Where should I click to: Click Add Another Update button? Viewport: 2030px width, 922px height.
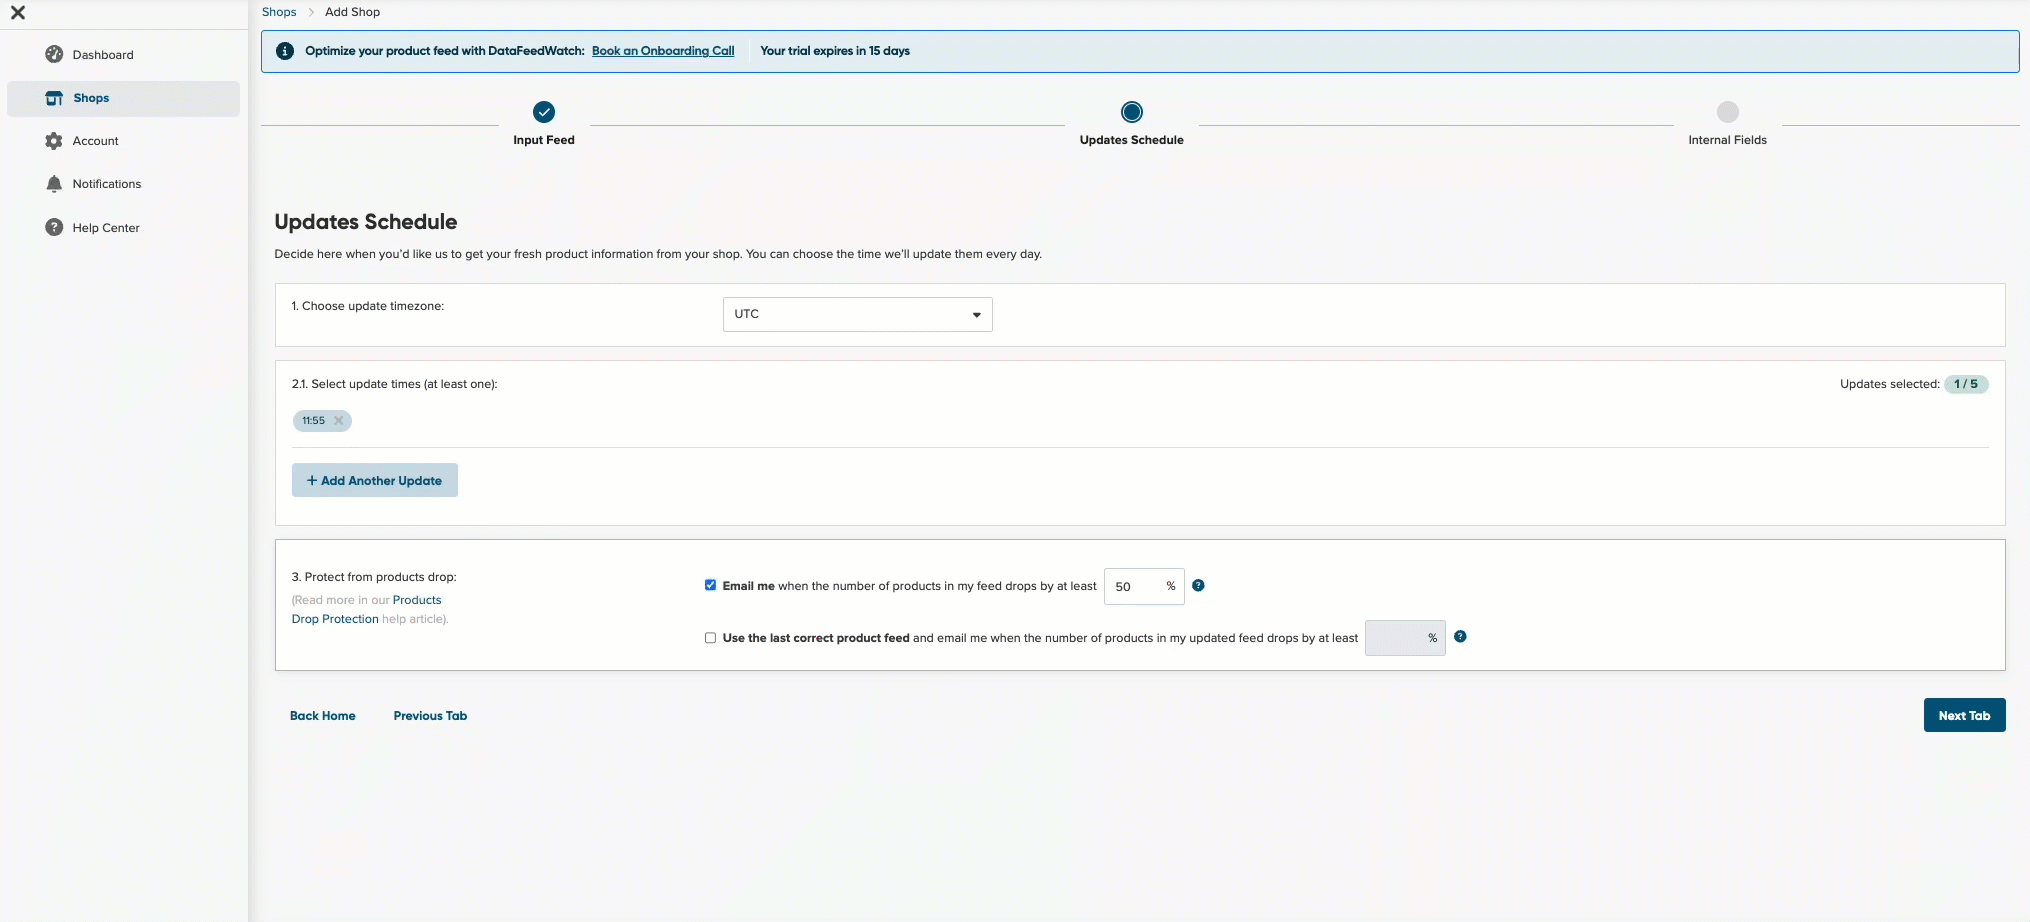pos(375,480)
